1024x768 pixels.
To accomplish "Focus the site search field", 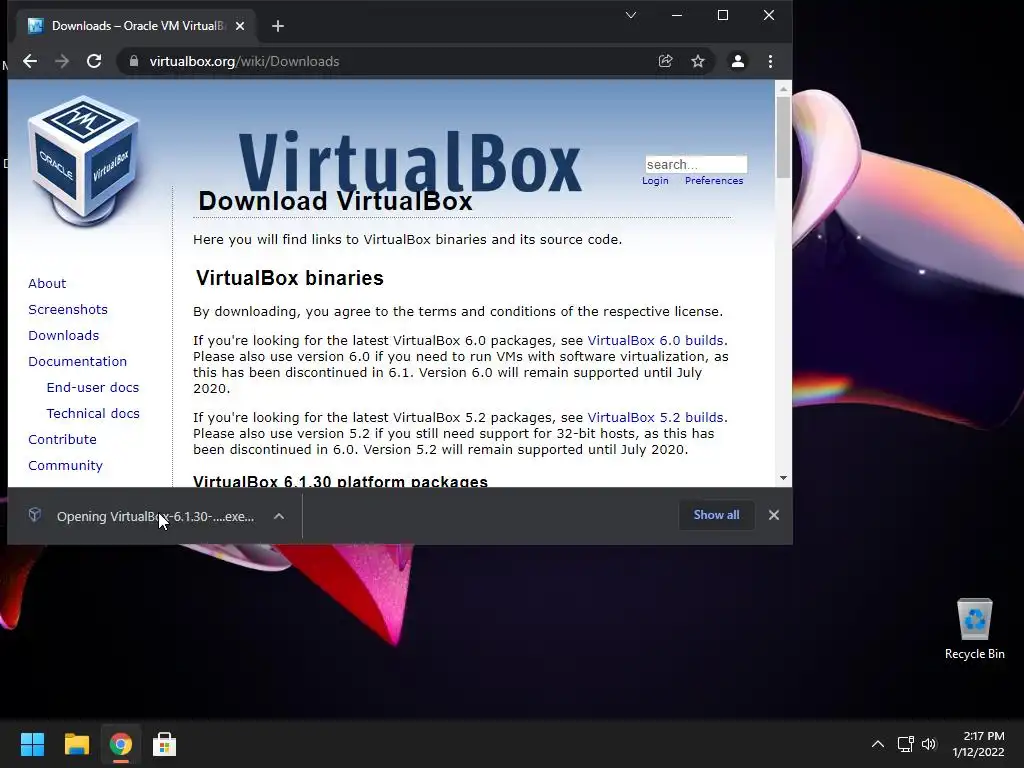I will point(696,164).
